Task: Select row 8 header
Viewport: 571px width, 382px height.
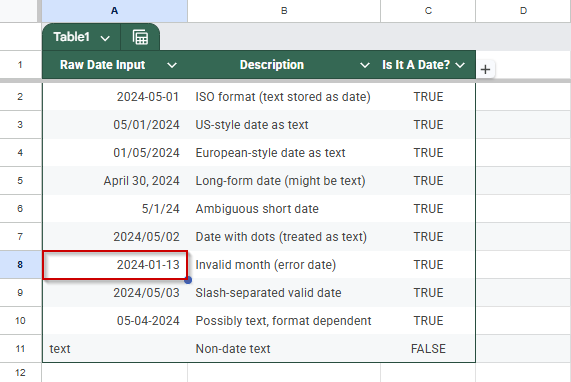Action: tap(20, 264)
